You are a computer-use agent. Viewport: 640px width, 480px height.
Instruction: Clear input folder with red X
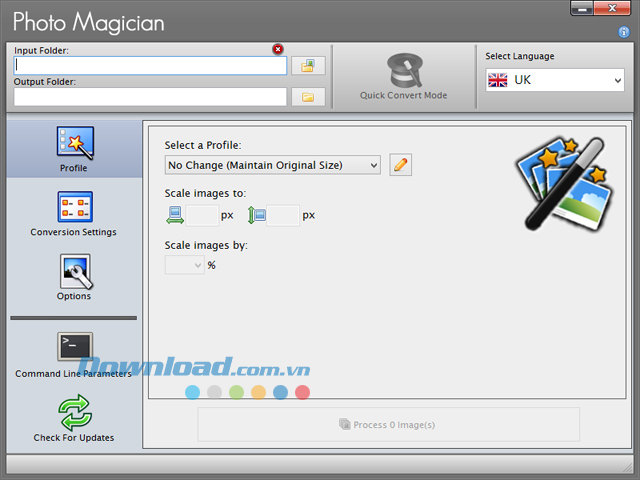278,49
